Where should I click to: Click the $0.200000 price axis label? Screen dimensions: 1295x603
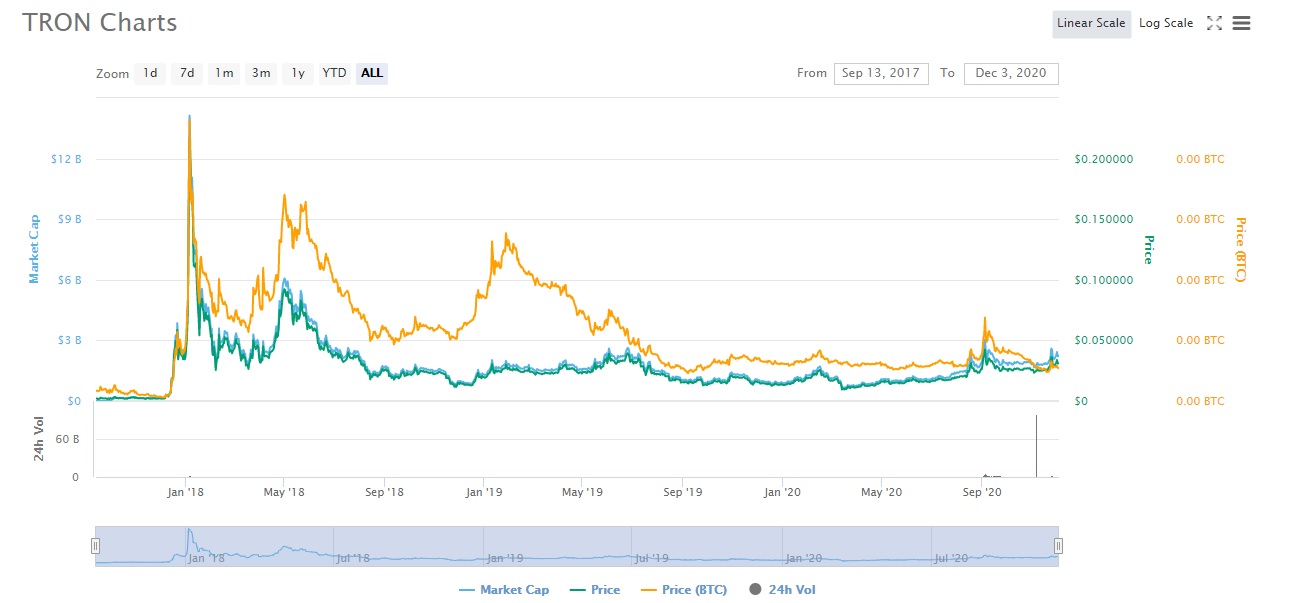point(1104,159)
